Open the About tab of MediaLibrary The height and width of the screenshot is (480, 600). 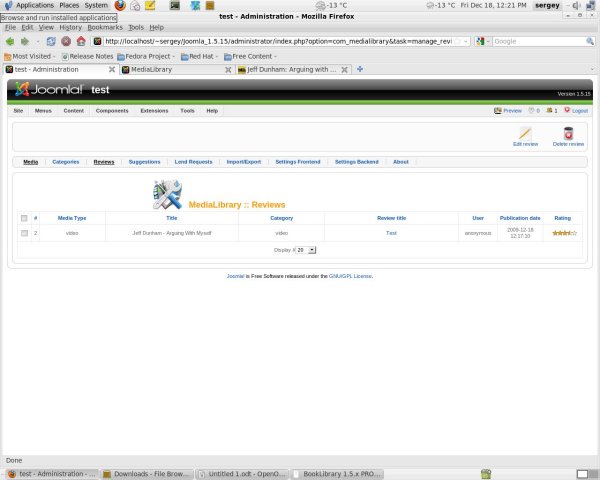401,162
